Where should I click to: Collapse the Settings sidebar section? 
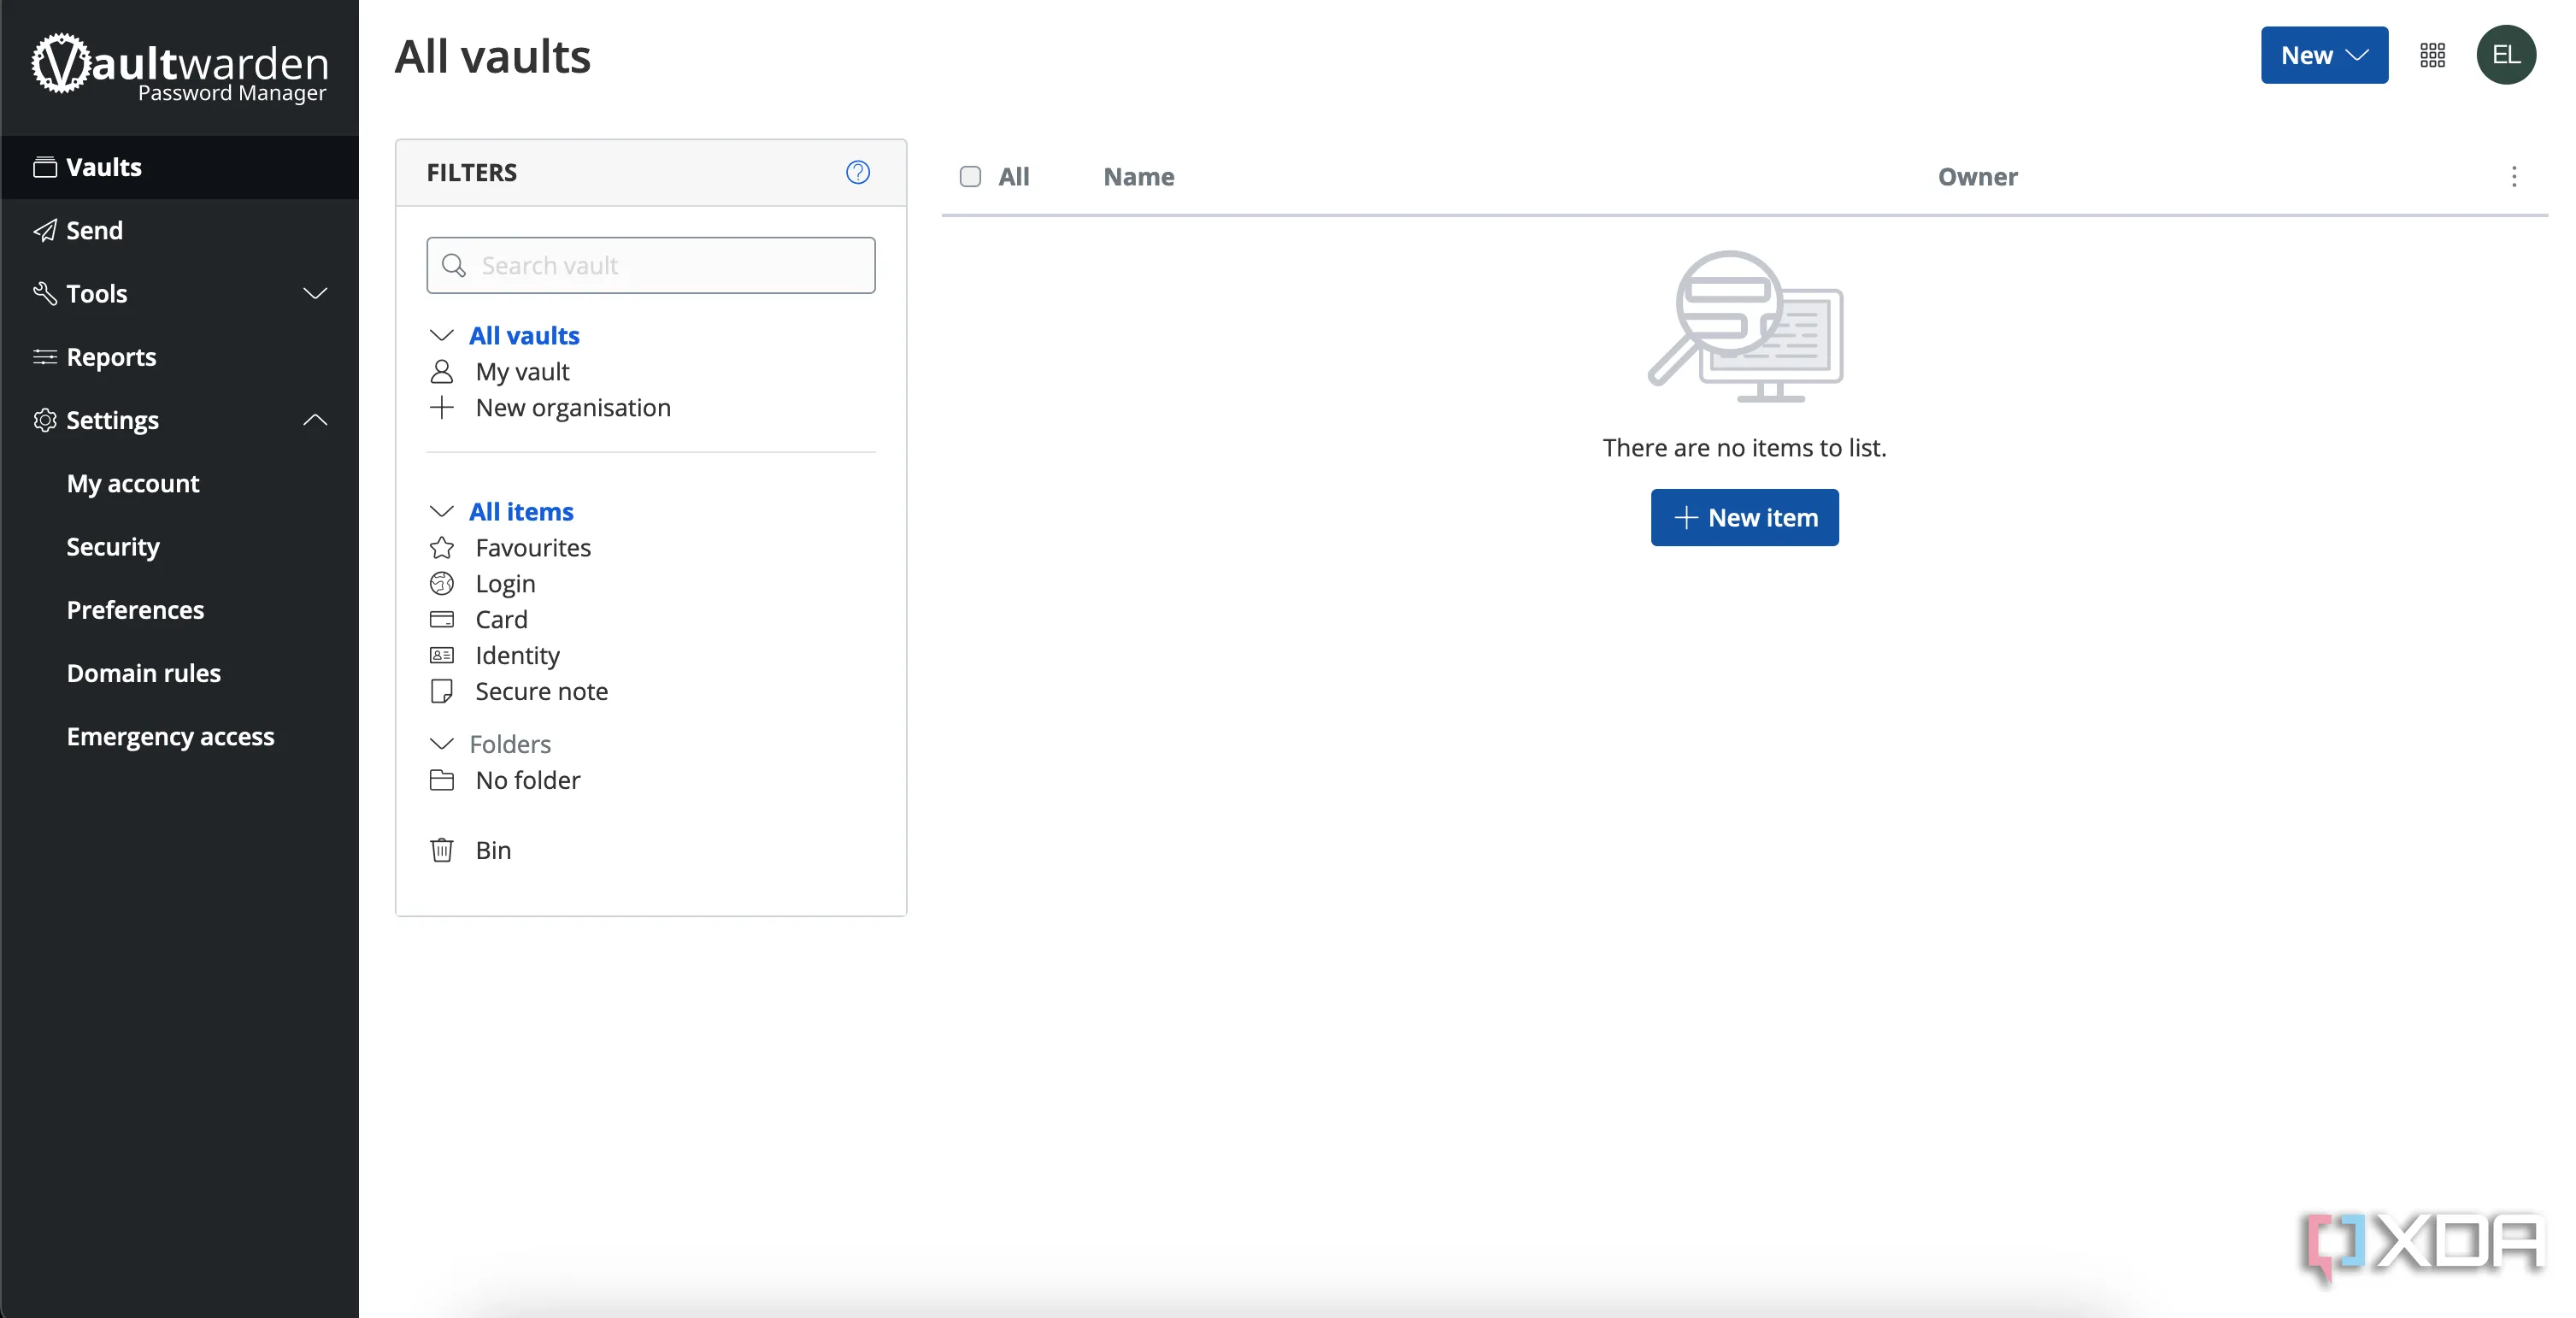click(314, 420)
